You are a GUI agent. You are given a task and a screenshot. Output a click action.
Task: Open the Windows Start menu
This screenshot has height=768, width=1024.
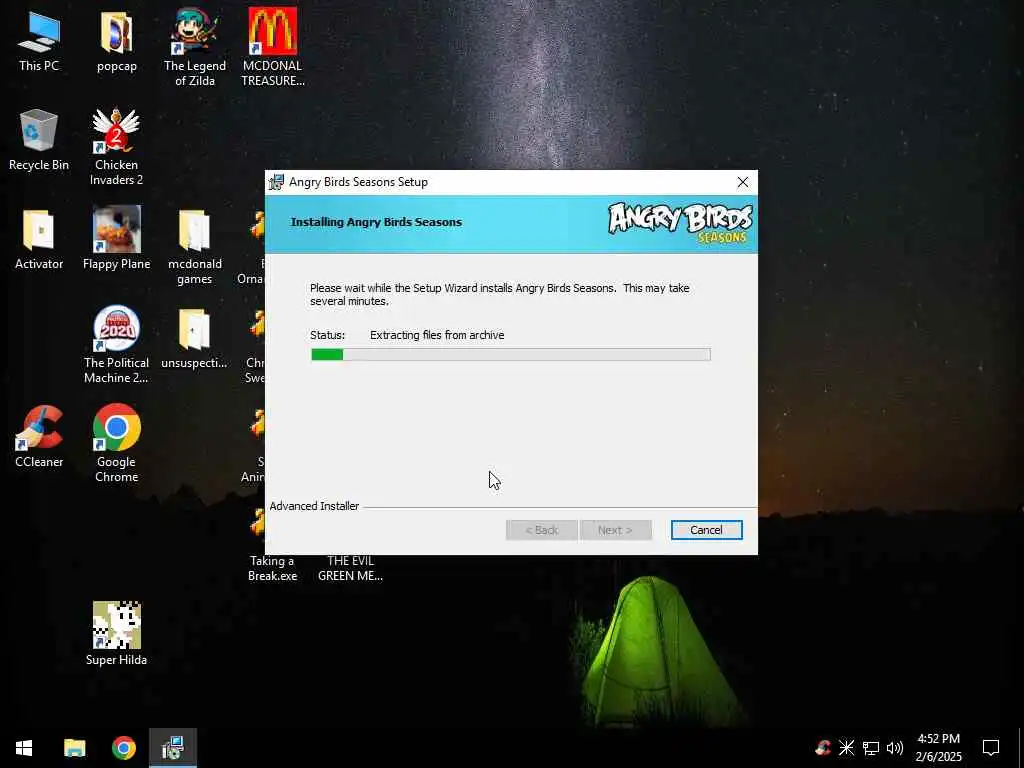(x=24, y=748)
